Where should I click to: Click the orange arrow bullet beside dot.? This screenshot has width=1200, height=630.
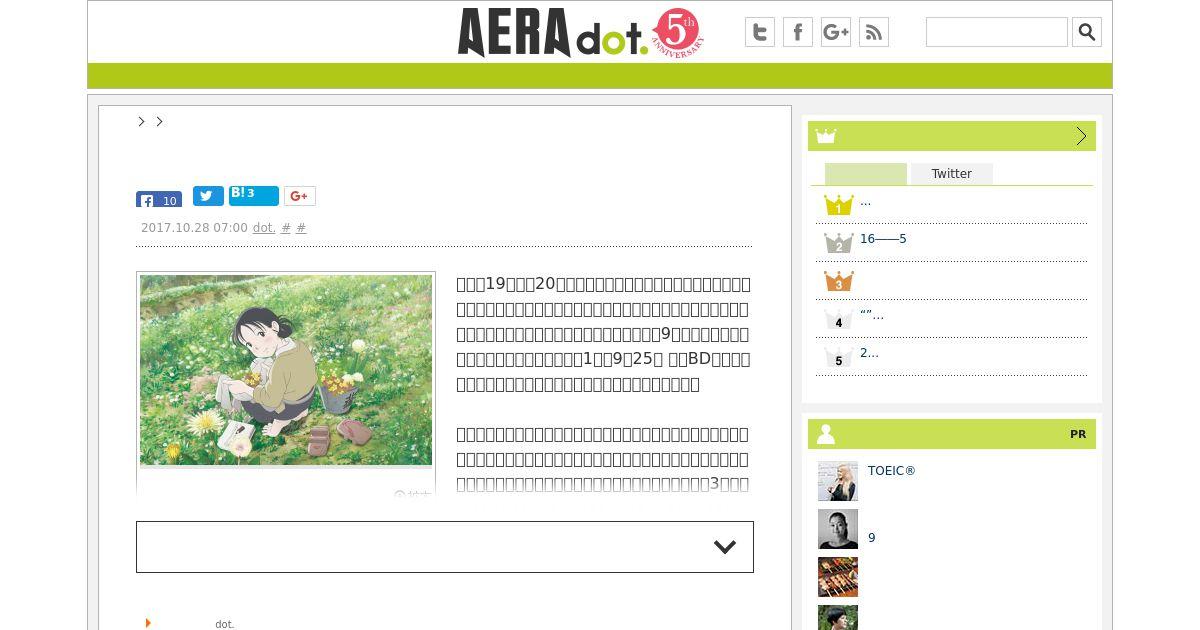pos(148,623)
